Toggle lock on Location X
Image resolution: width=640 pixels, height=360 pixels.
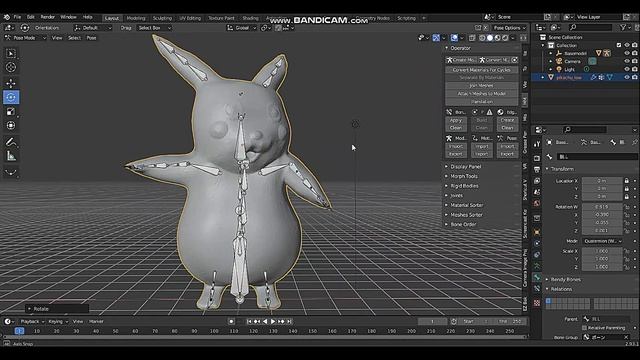point(627,180)
